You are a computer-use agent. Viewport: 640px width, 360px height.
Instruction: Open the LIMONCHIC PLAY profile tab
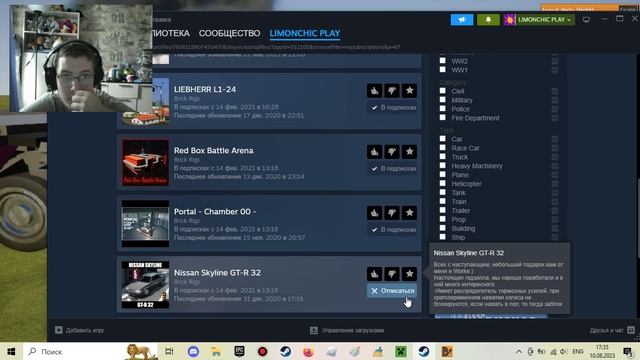click(305, 33)
